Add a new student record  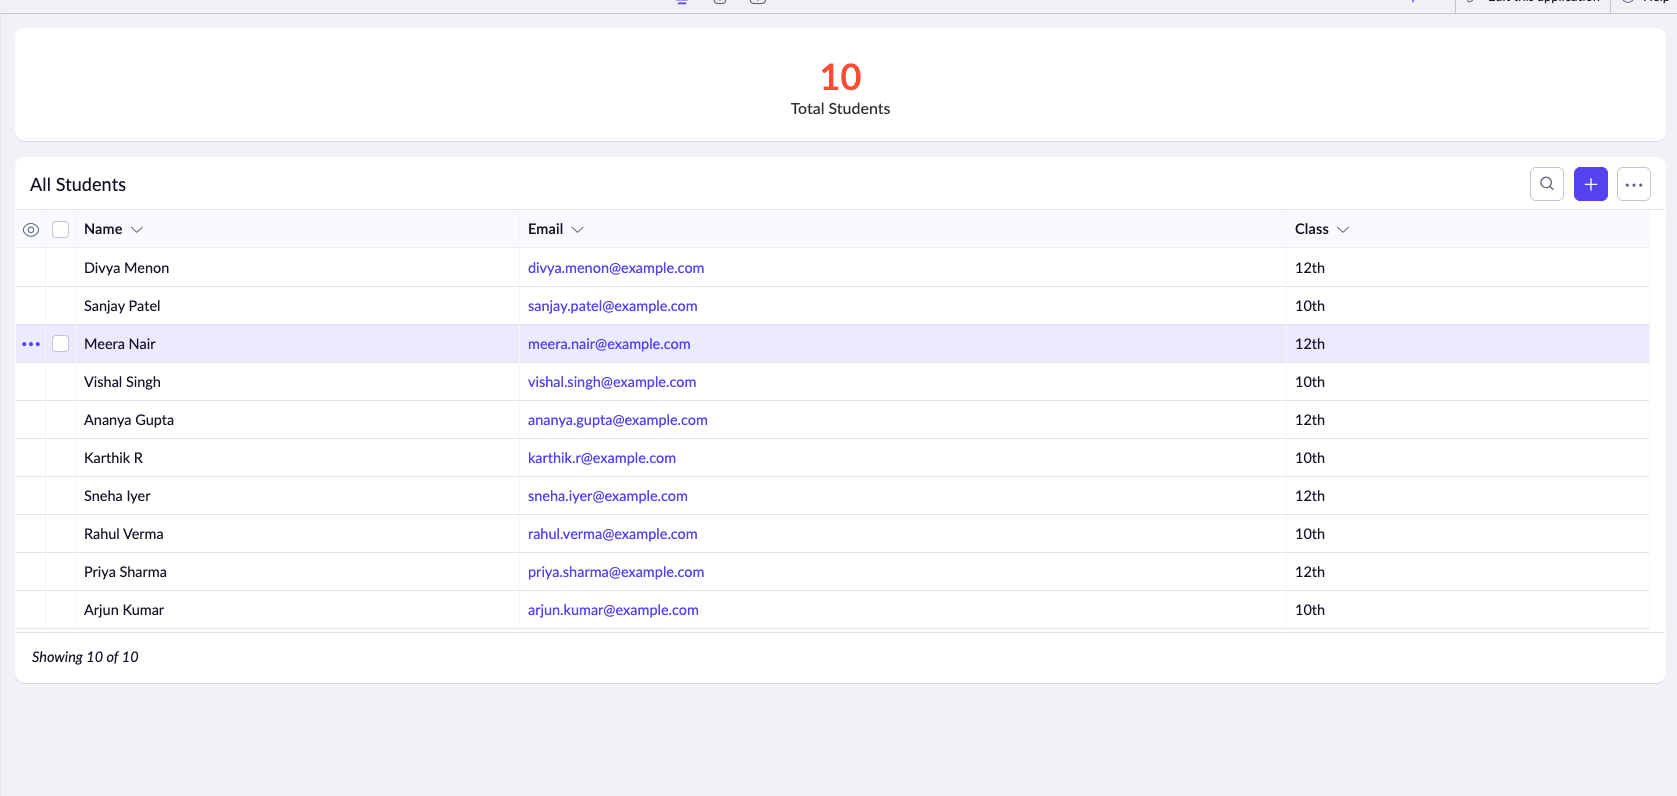(x=1591, y=184)
